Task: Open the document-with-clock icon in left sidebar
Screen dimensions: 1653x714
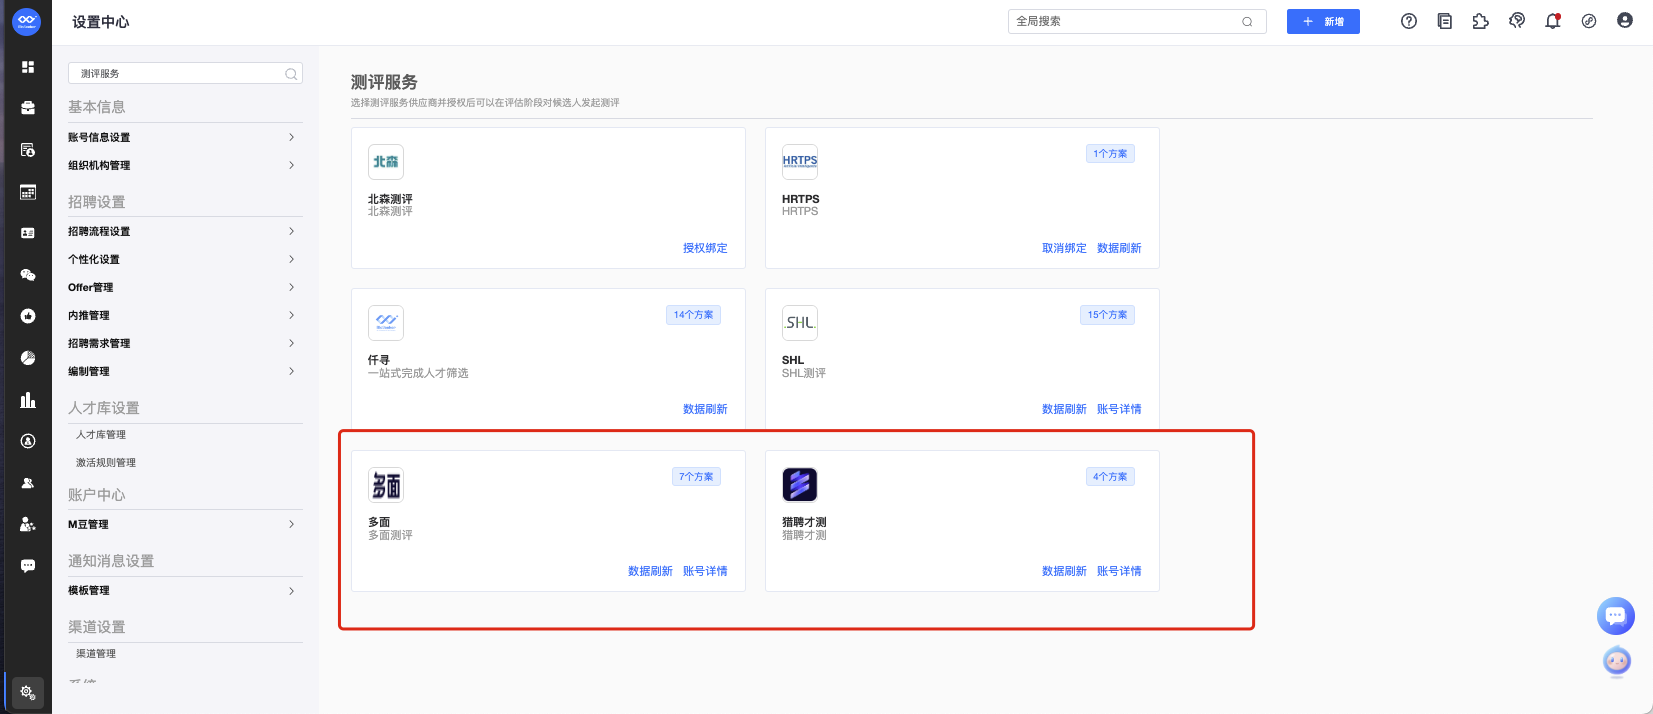Action: point(28,150)
